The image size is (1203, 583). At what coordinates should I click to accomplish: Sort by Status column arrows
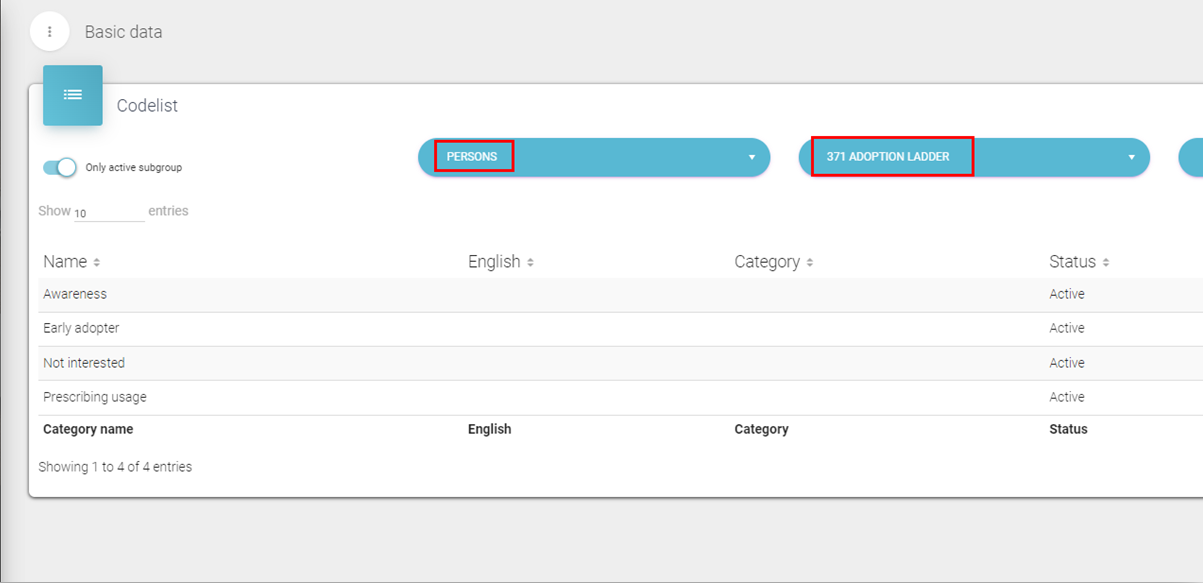click(1105, 263)
